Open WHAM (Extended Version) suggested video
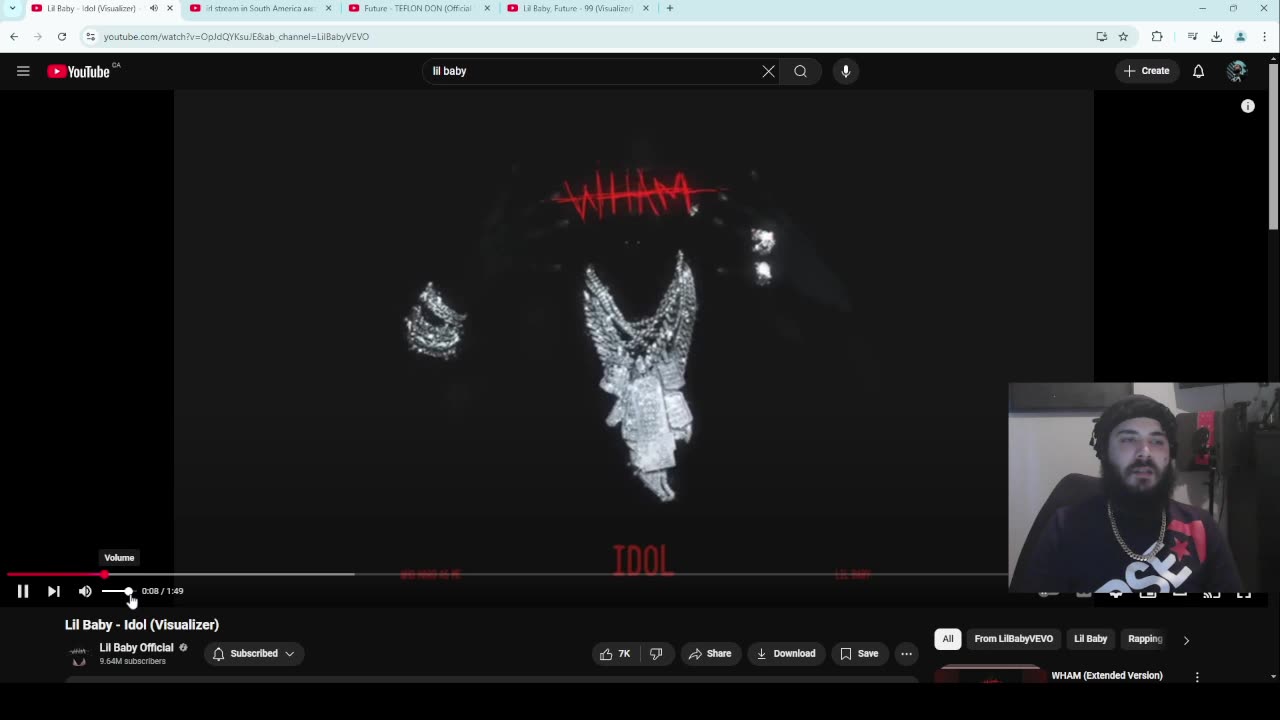 click(1107, 676)
